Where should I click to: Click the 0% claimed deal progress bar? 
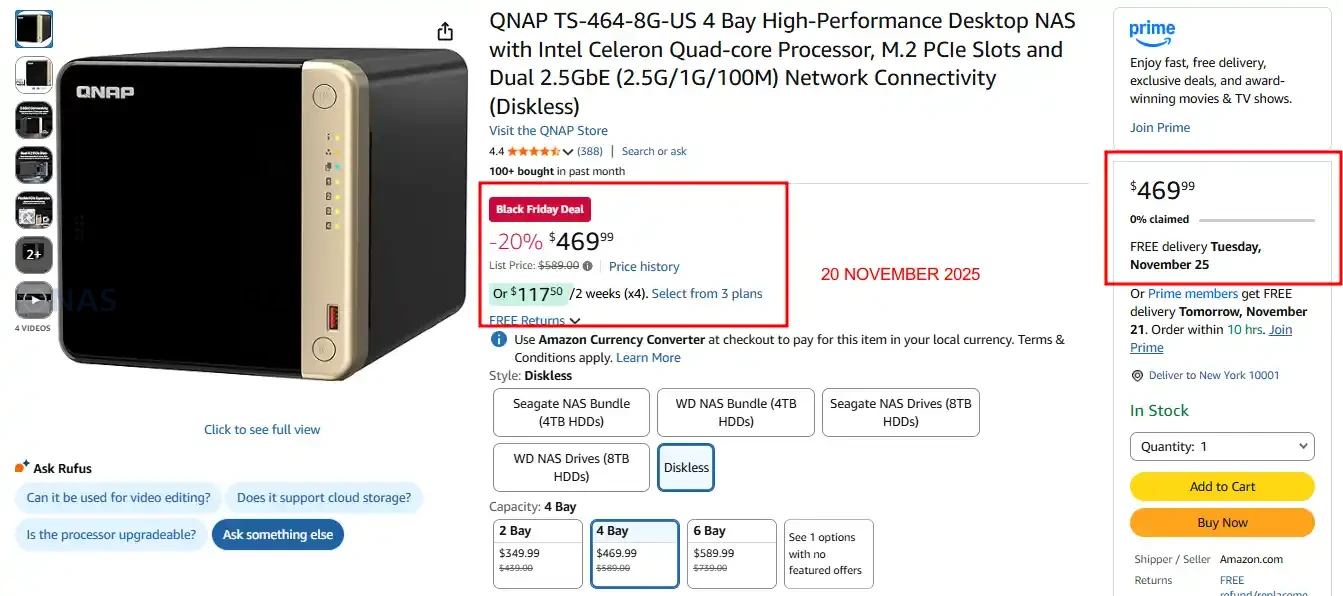point(1256,220)
